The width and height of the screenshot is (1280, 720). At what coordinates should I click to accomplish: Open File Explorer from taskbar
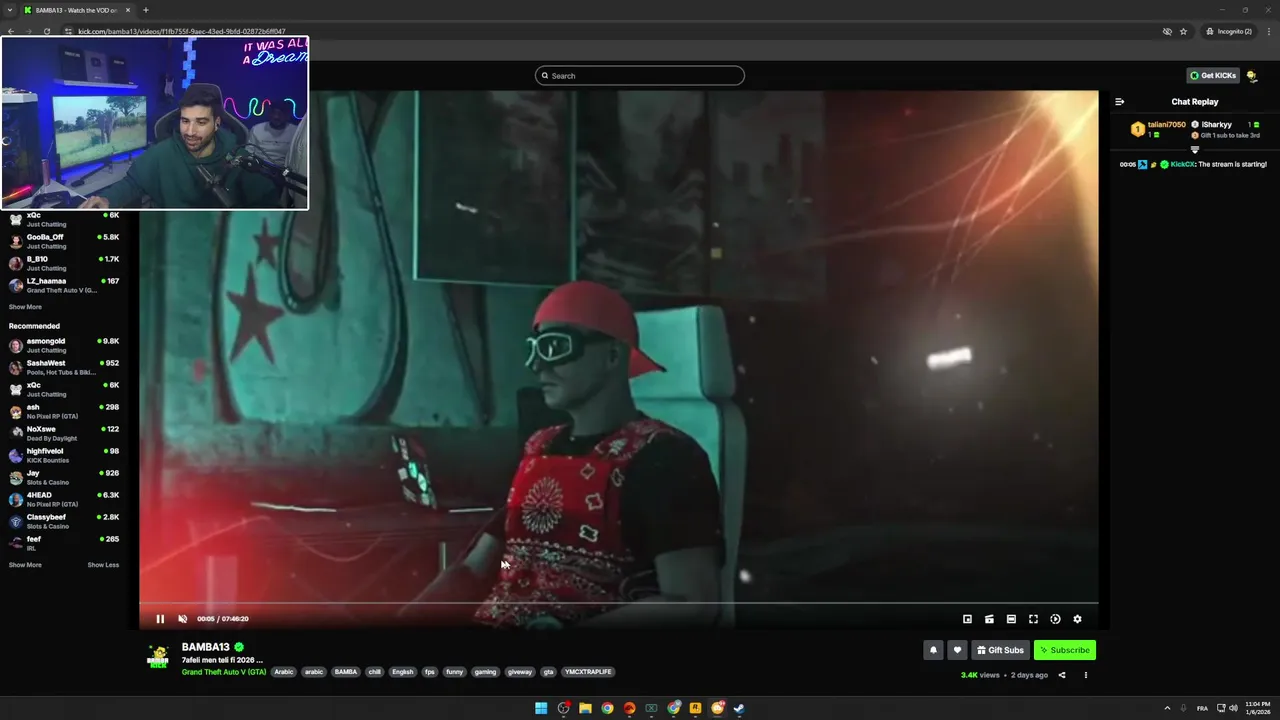pos(585,708)
